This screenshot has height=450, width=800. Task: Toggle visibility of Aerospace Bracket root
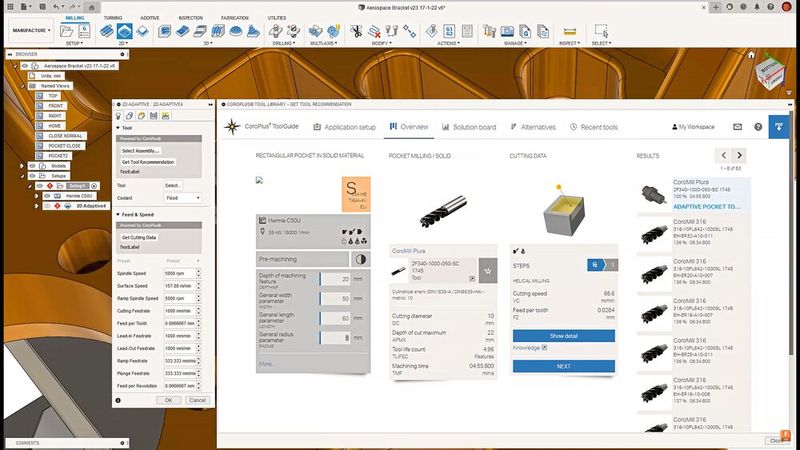tap(24, 66)
